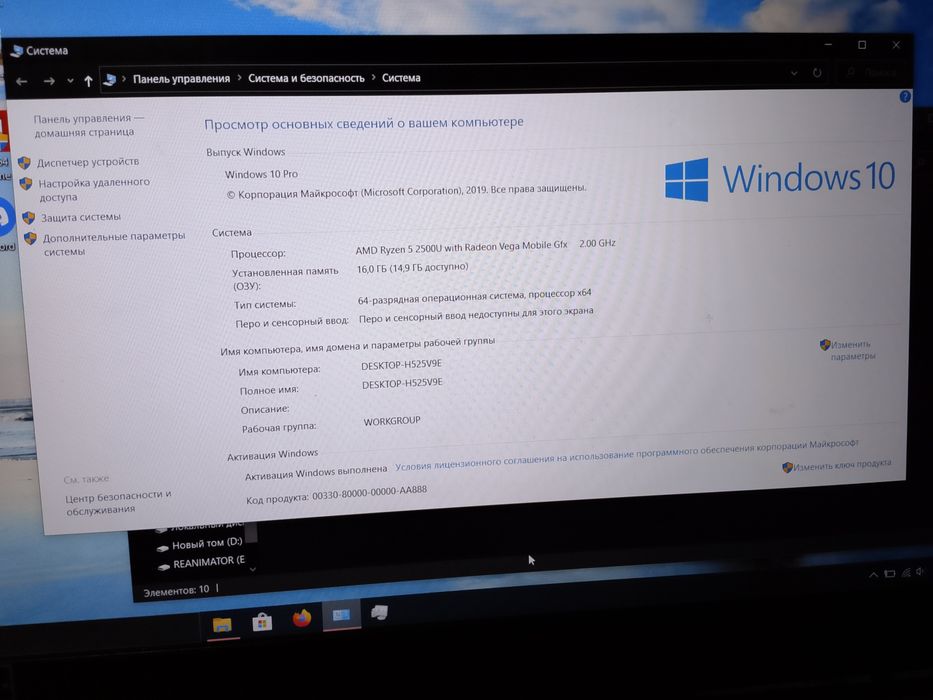Screen dimensions: 933x700
Task: Open help via blue question mark icon
Action: point(905,96)
